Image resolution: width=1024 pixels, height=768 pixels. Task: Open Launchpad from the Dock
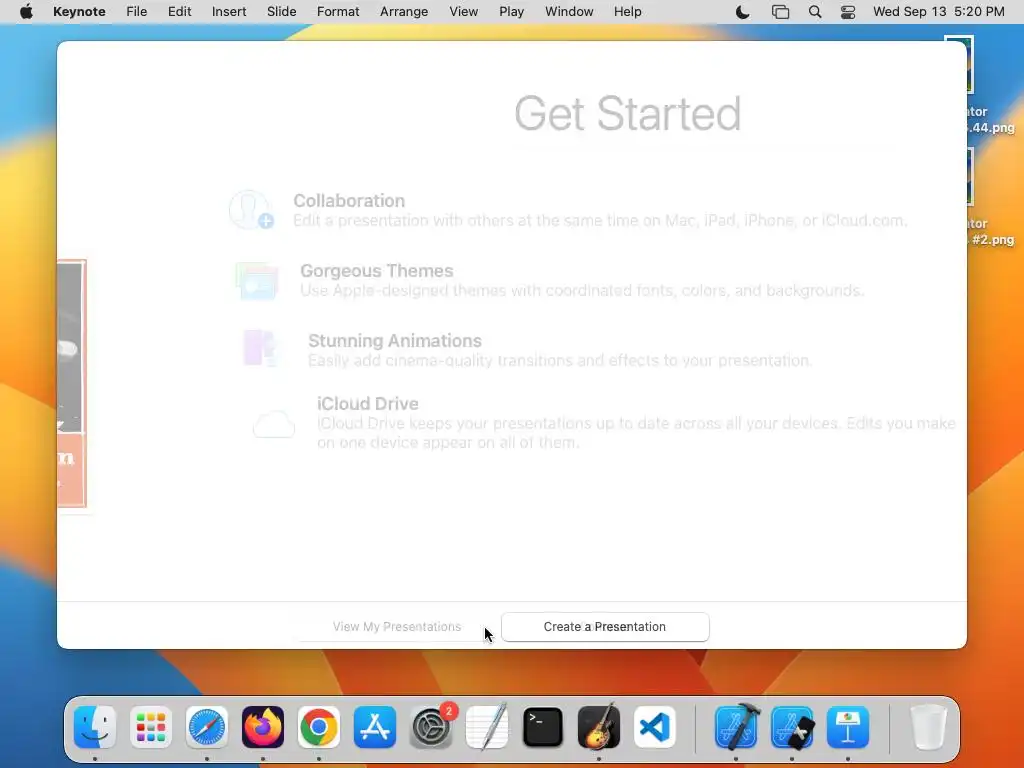click(151, 727)
